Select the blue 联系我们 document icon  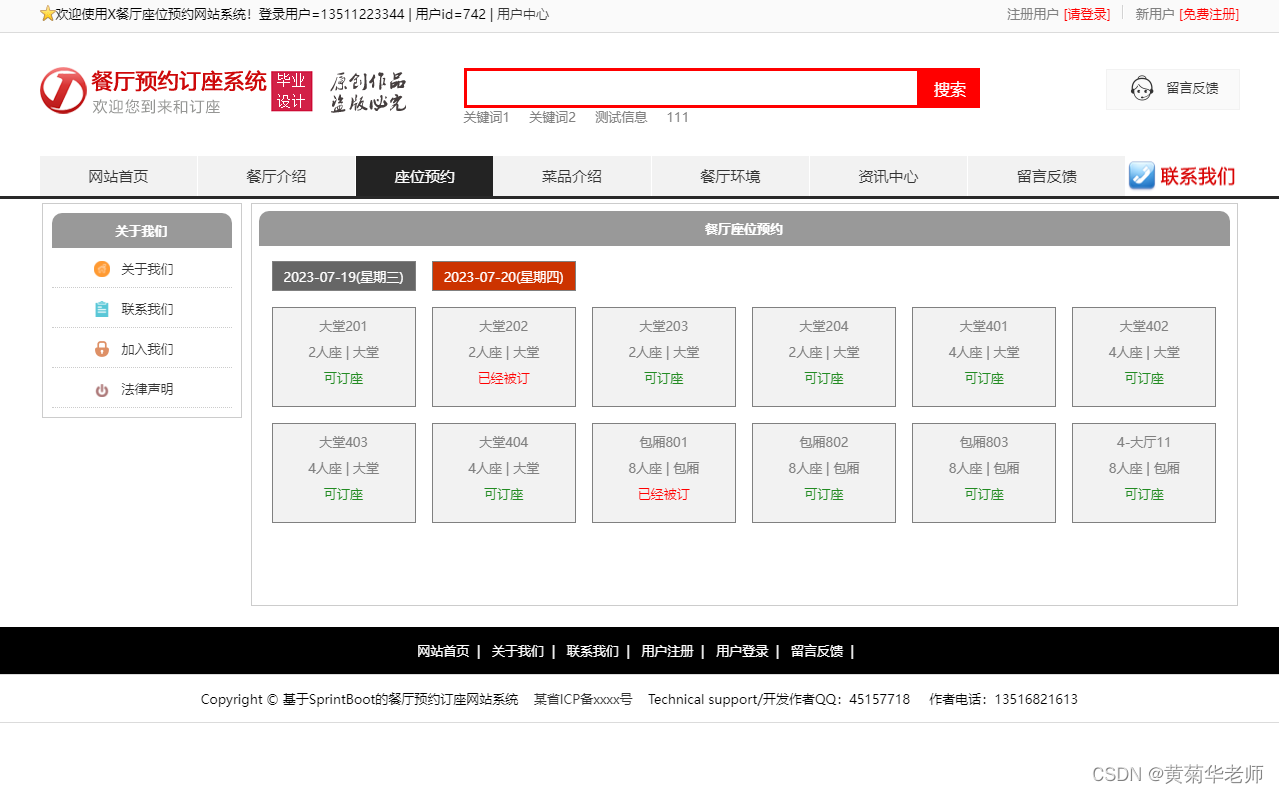100,308
